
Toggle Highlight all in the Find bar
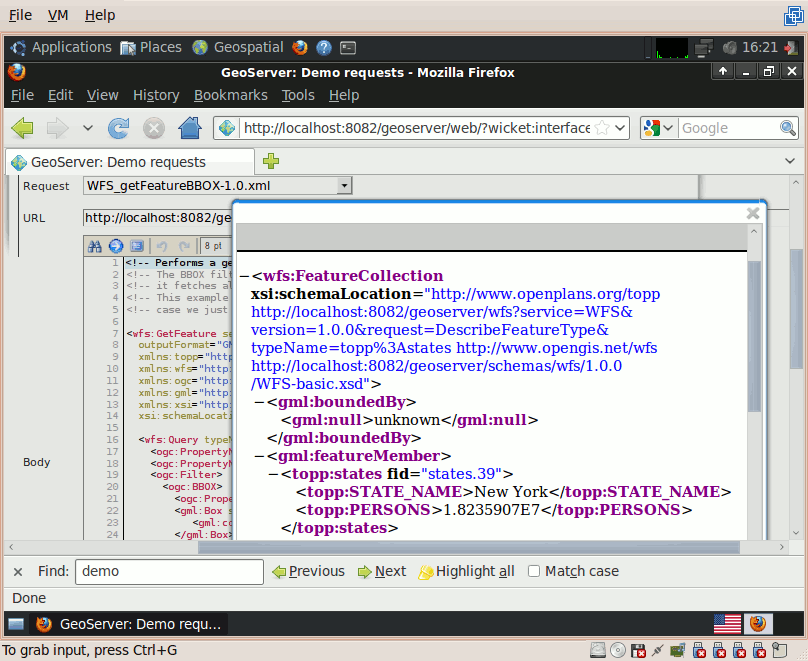(x=466, y=571)
